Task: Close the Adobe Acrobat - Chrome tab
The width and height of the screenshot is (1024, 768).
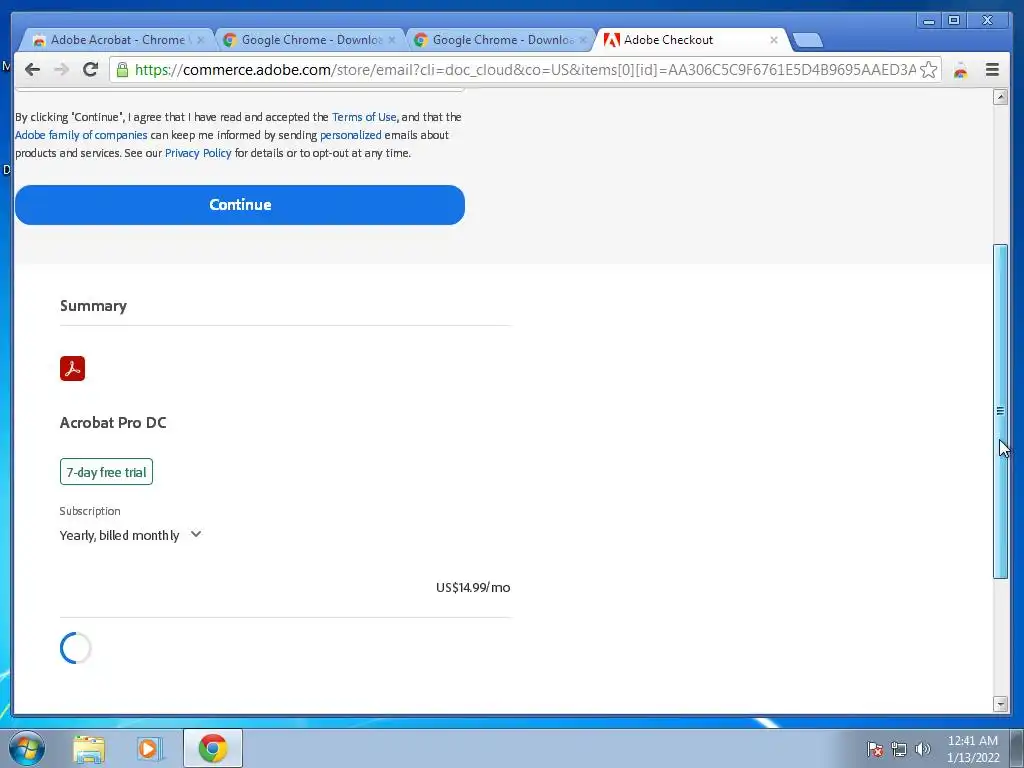Action: (x=200, y=40)
